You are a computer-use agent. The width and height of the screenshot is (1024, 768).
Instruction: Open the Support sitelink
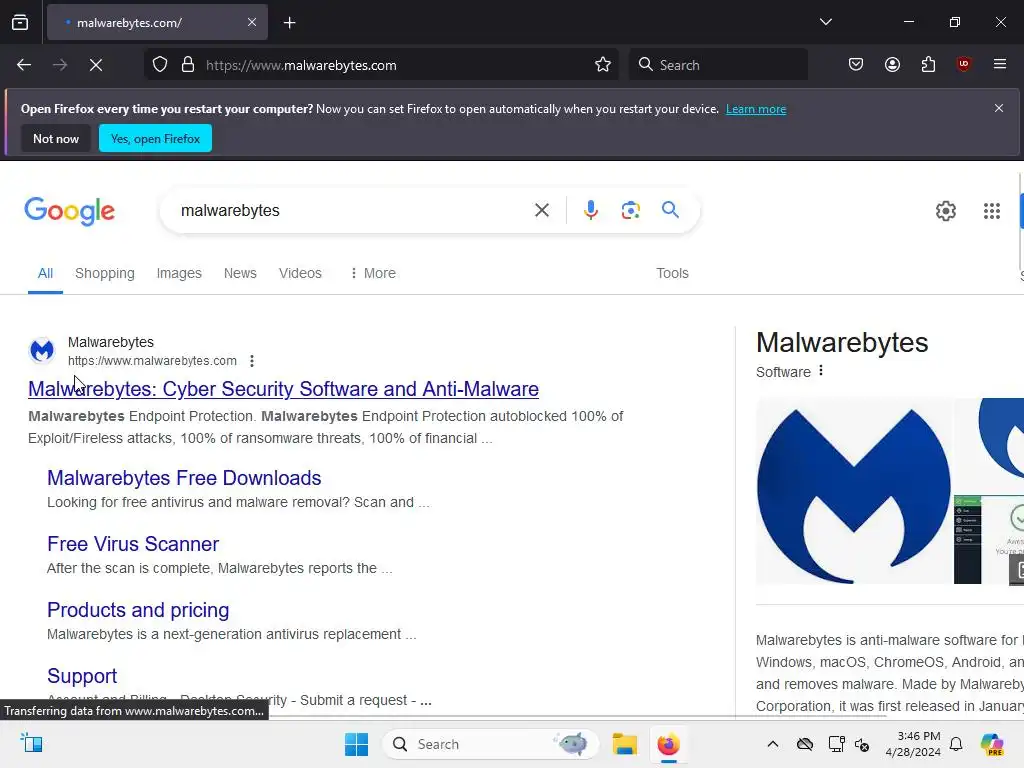[x=82, y=676]
